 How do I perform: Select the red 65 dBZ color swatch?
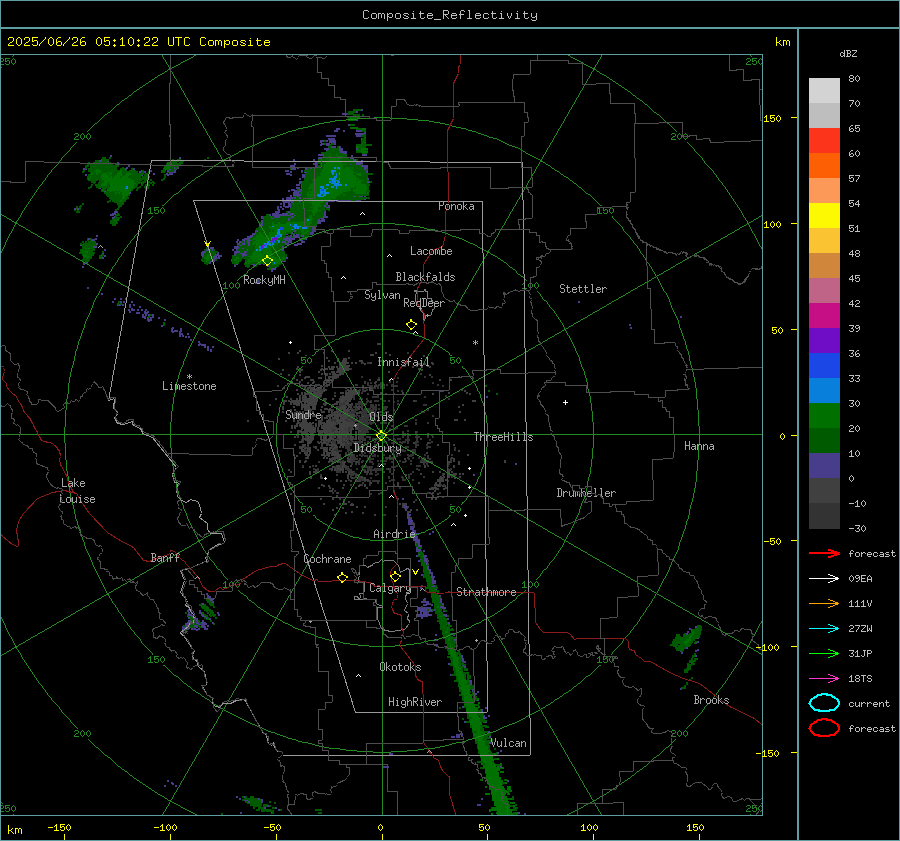pos(824,141)
